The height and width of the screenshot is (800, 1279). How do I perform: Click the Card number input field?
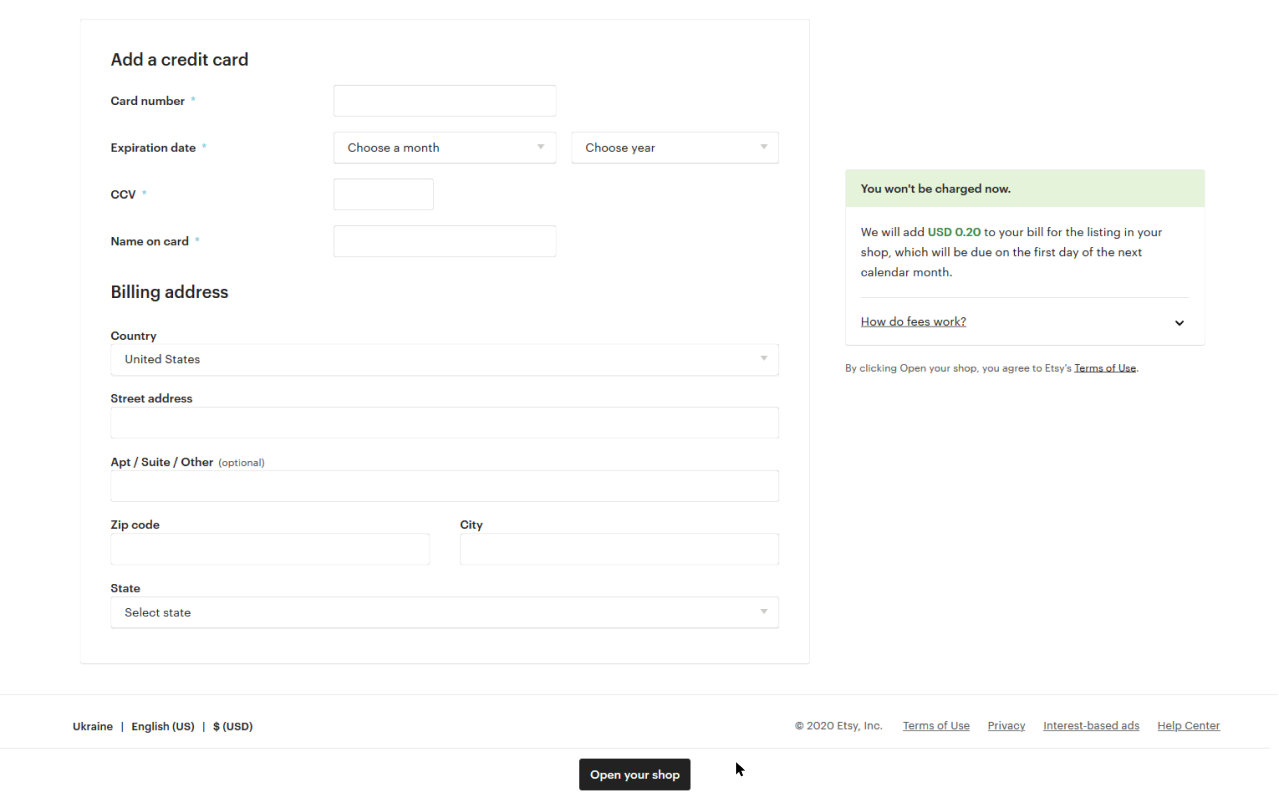tap(444, 101)
